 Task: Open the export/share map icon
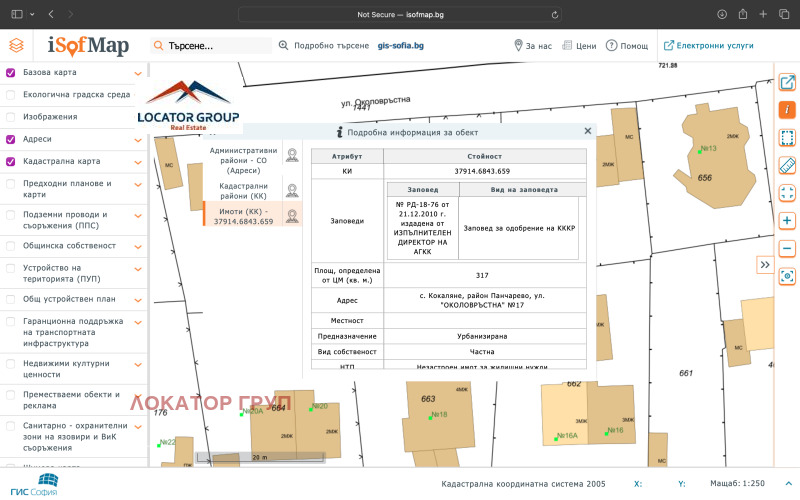click(x=787, y=81)
